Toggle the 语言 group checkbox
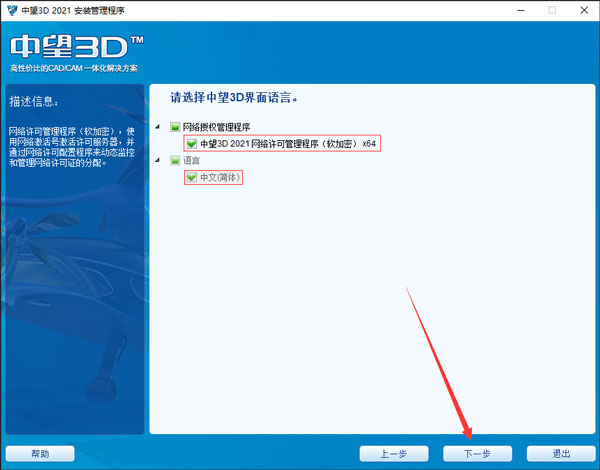Image resolution: width=600 pixels, height=470 pixels. coord(175,160)
